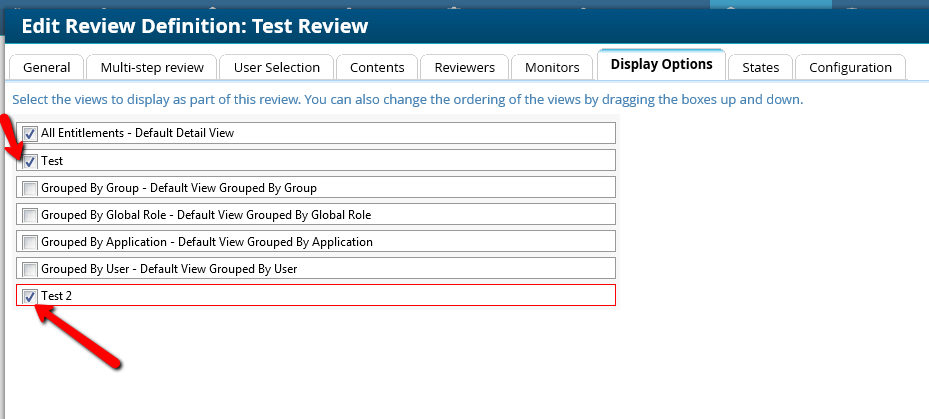Click the Grouped By Global Role label text
The image size is (929, 419).
pos(206,215)
